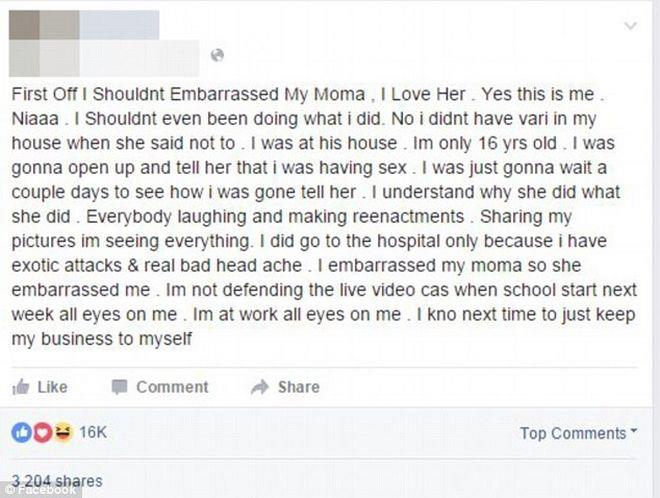The width and height of the screenshot is (660, 498).
Task: Click the Facebook watermark label
Action: click(41, 490)
